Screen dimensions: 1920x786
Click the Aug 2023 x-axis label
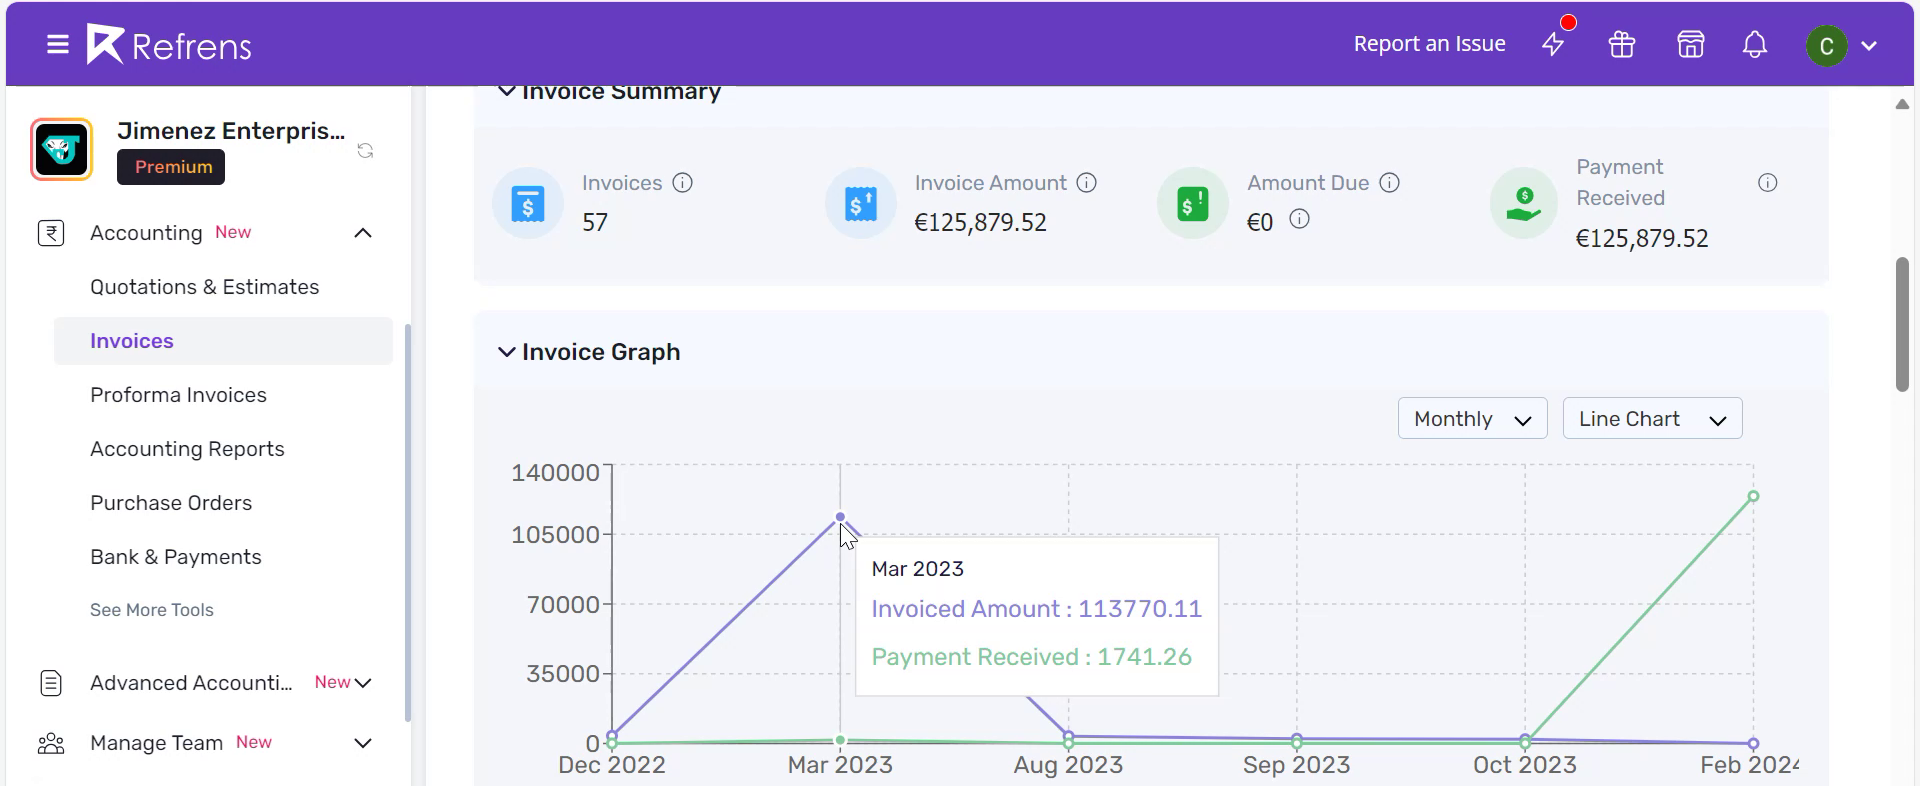1068,765
